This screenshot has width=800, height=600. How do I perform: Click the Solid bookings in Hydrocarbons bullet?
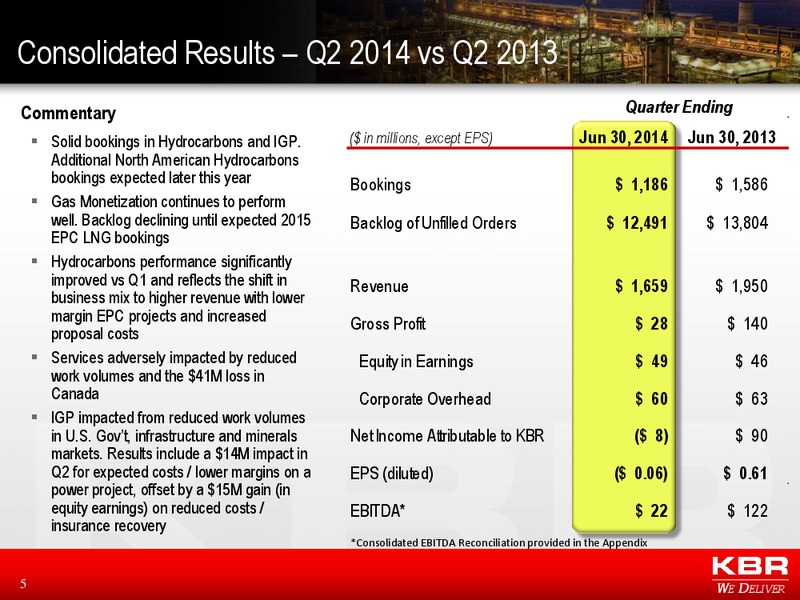(175, 160)
